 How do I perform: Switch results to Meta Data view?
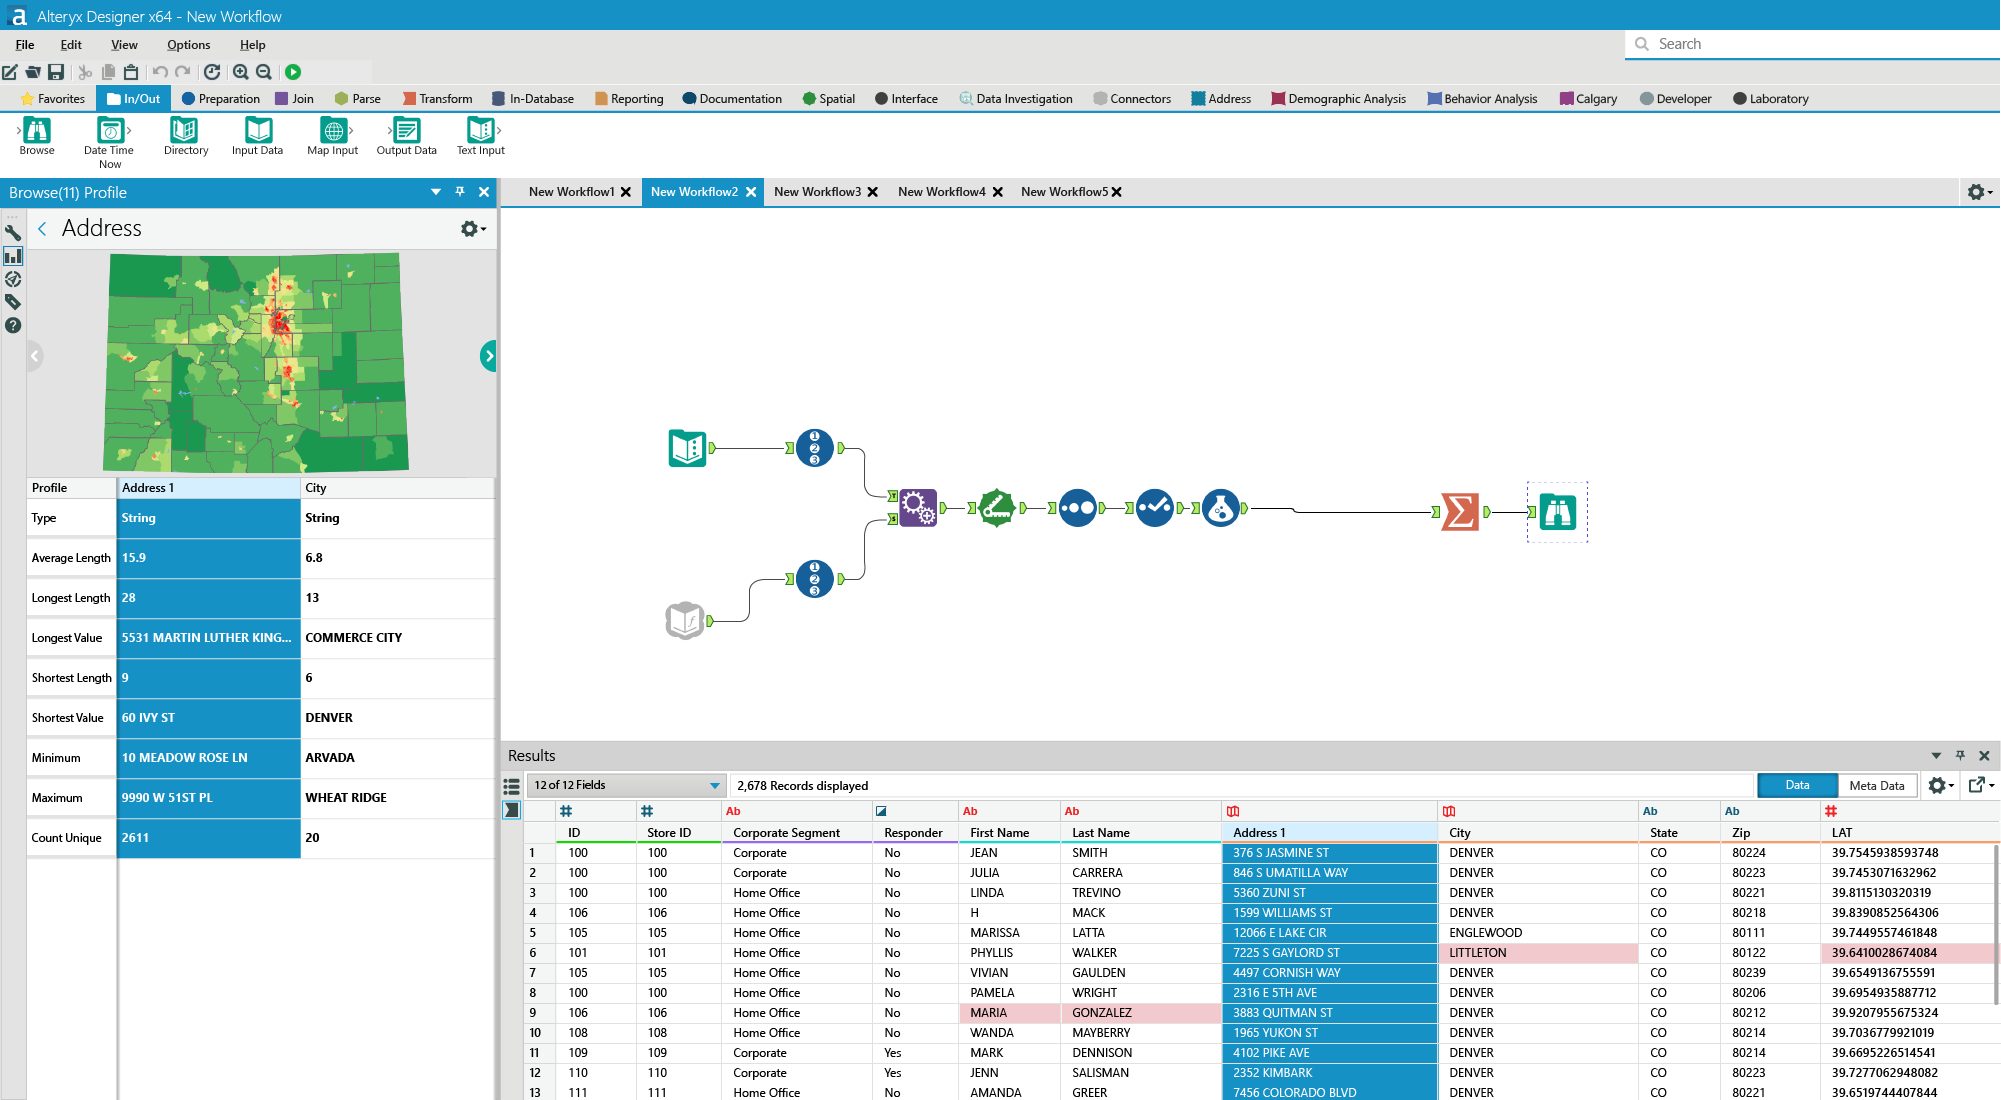click(x=1876, y=785)
